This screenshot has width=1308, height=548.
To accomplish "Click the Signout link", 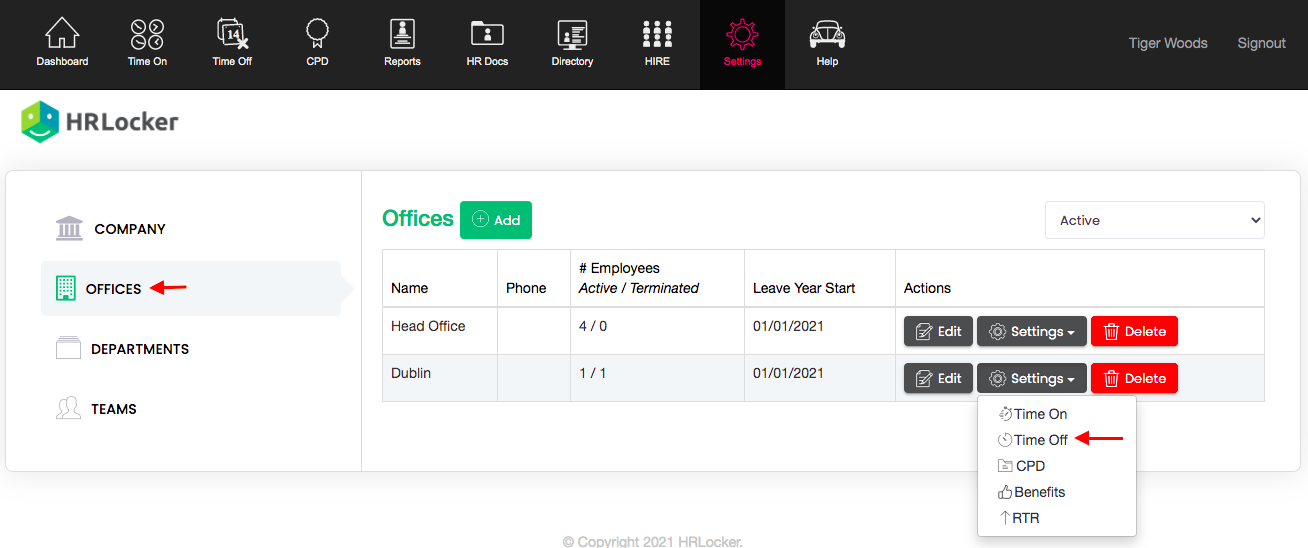I will point(1261,43).
